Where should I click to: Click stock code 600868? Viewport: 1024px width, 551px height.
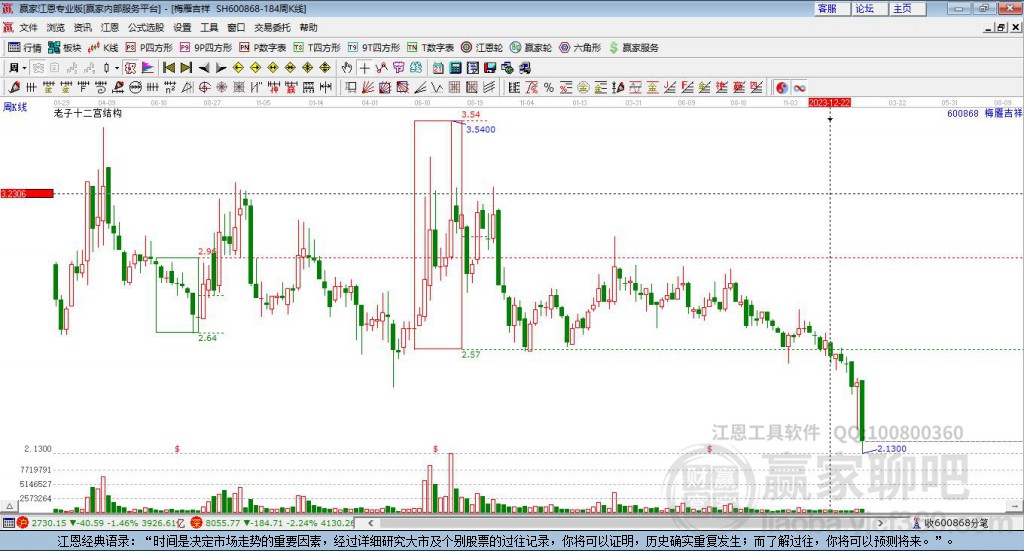(x=963, y=114)
